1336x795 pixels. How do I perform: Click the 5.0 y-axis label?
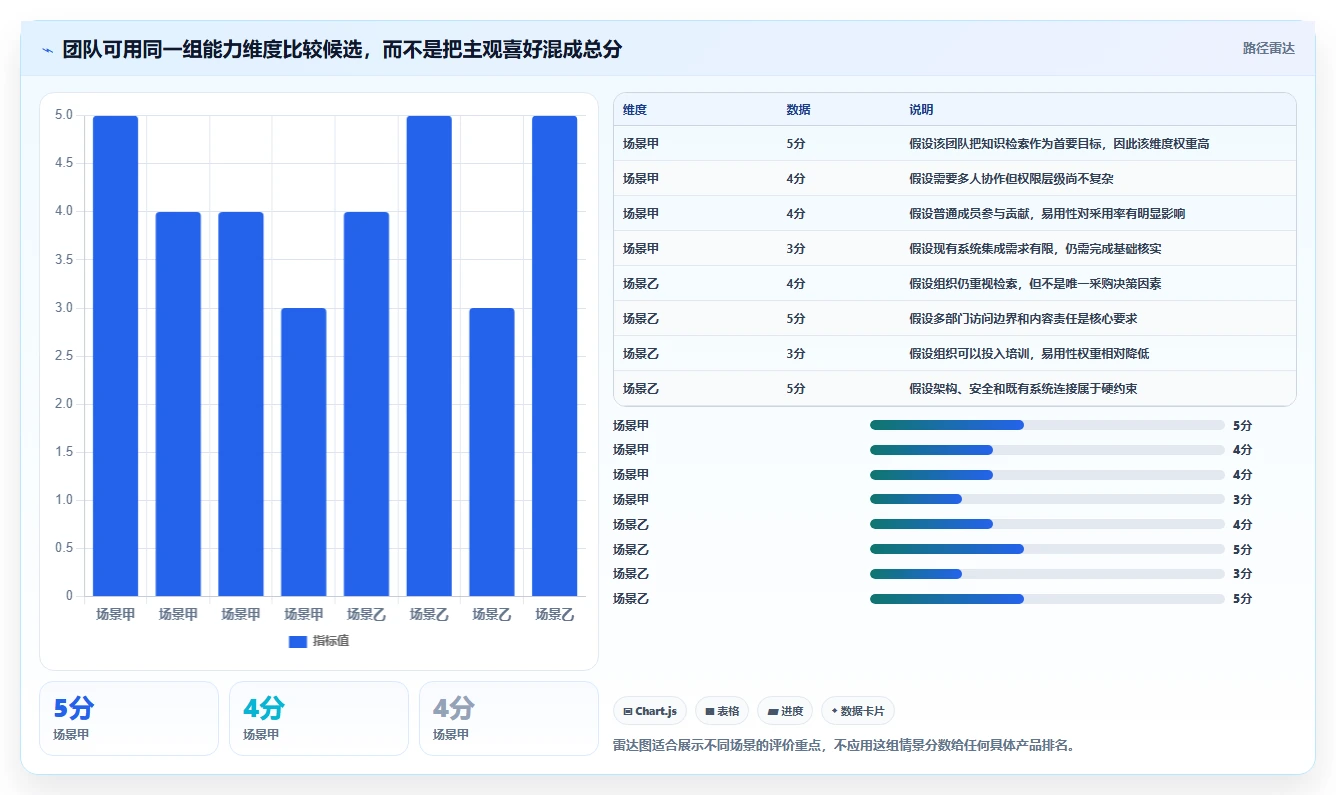(x=63, y=115)
